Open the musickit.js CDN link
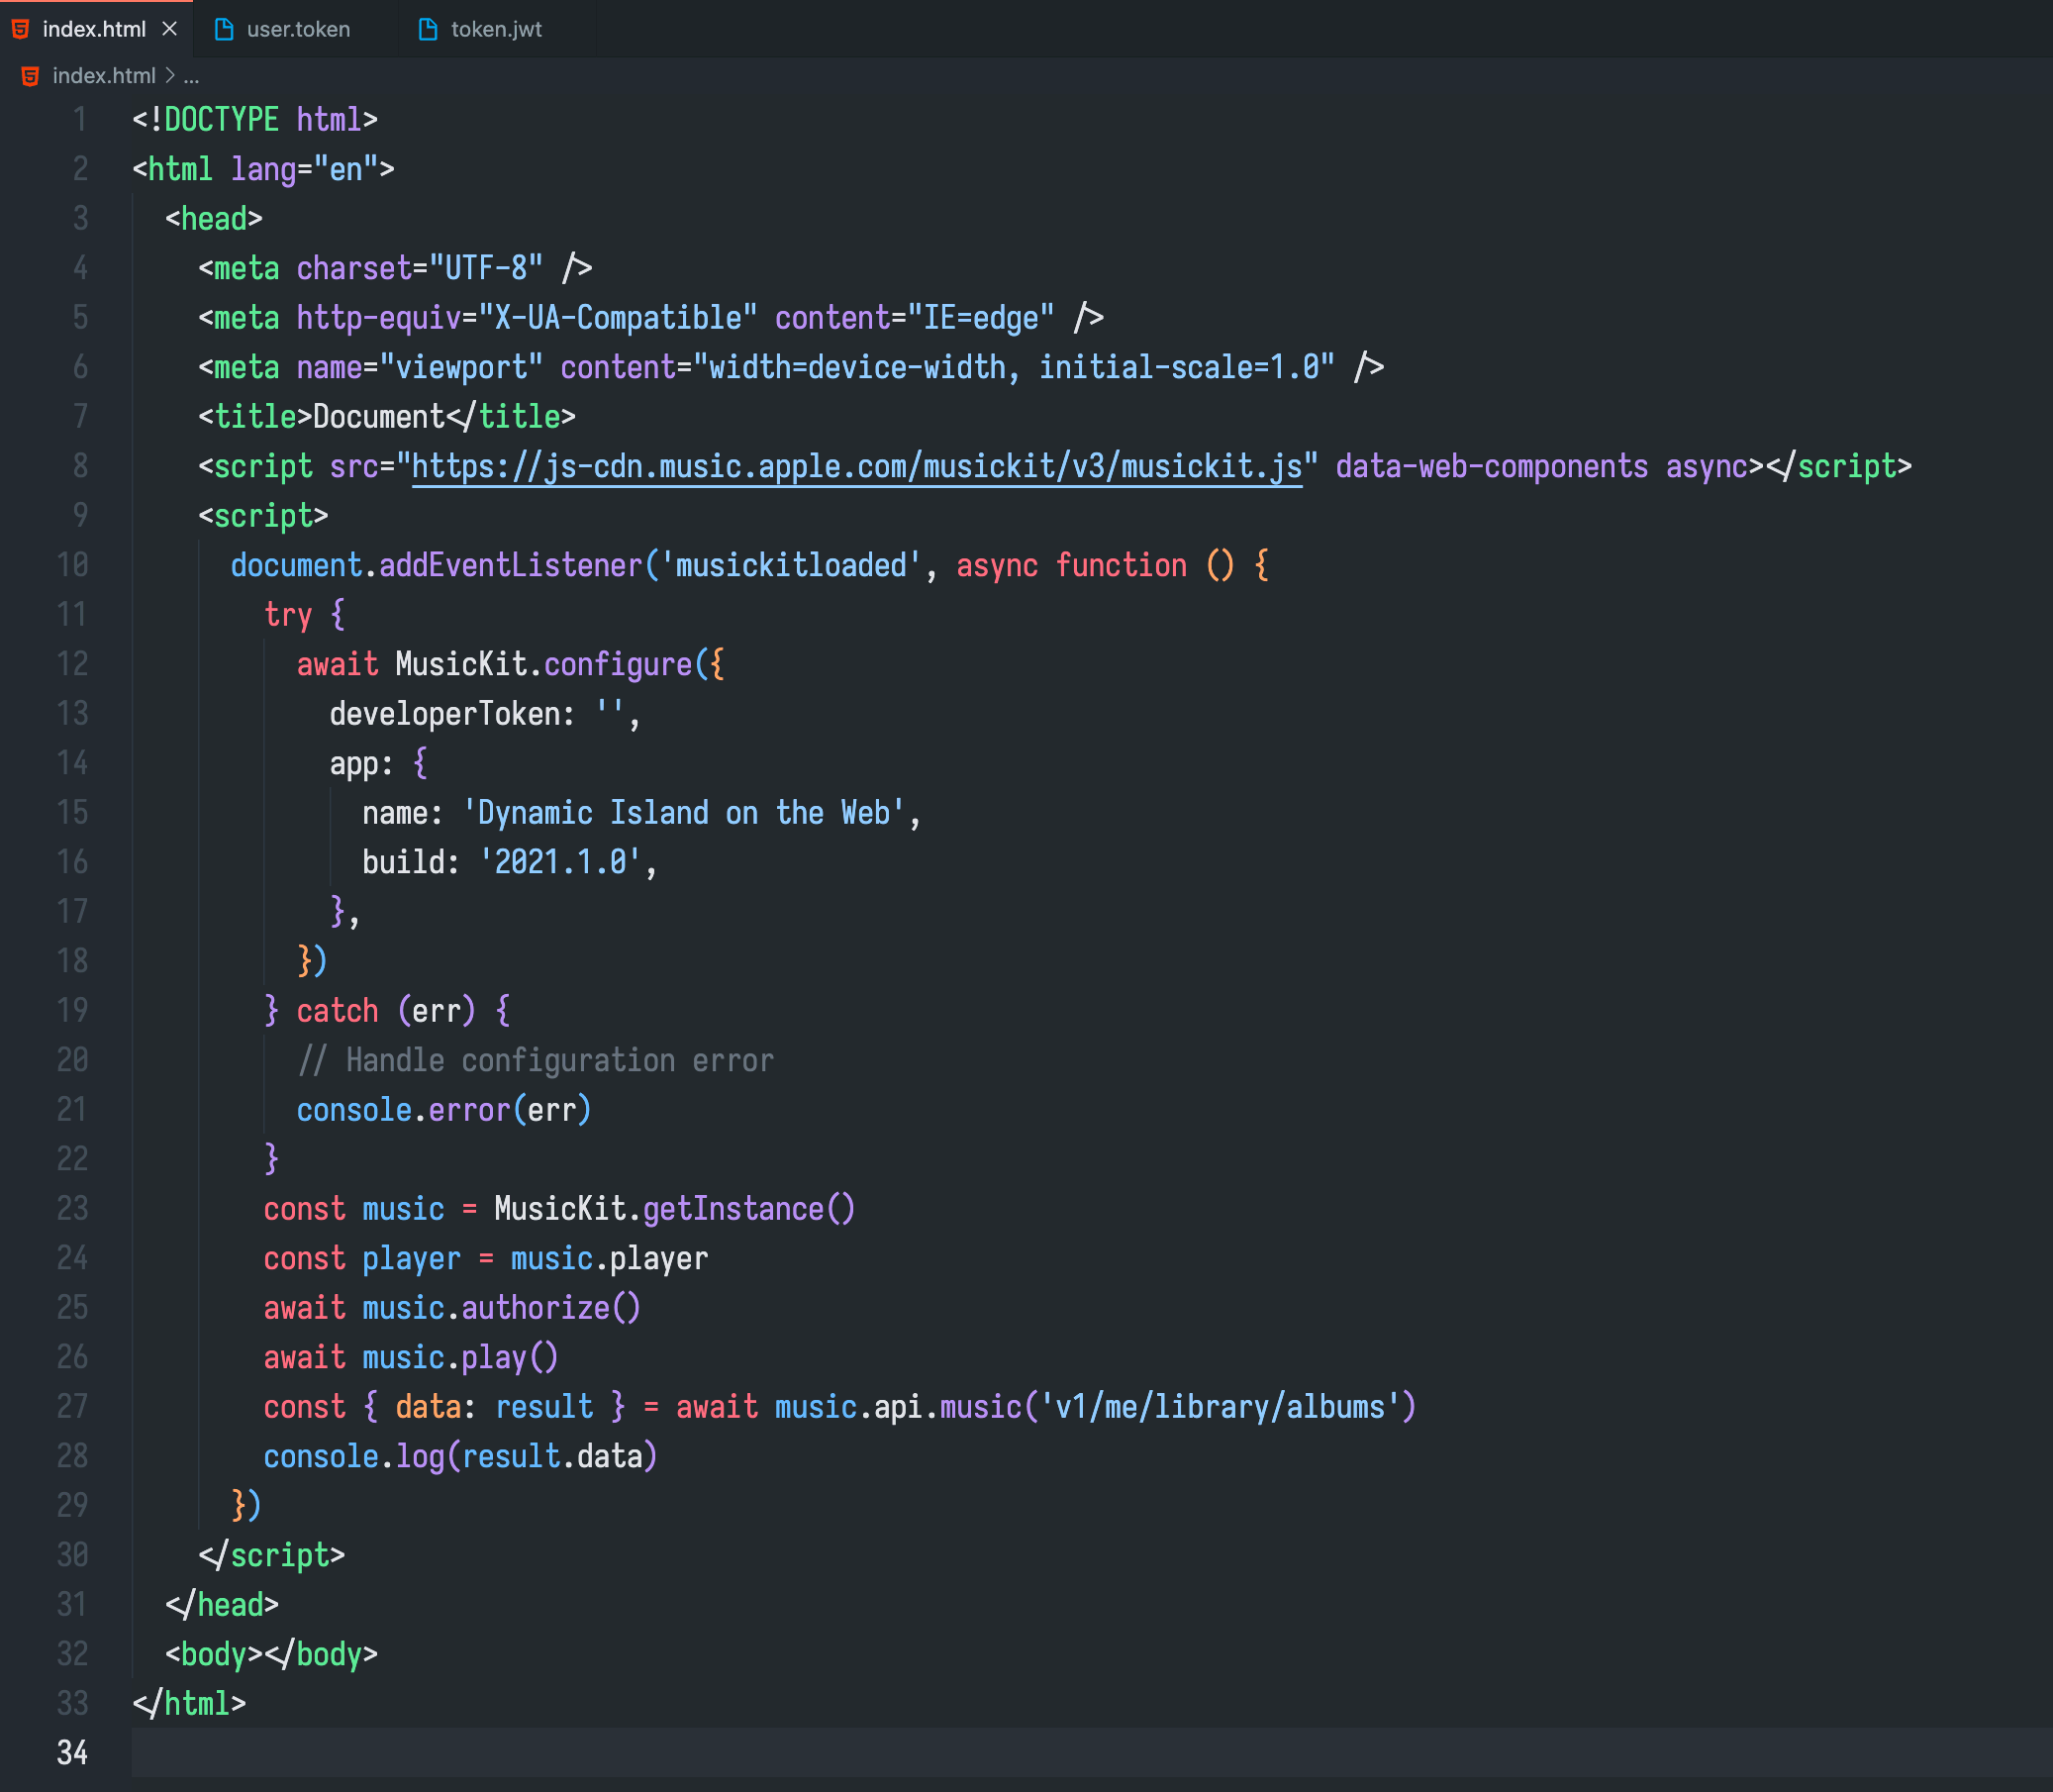 click(857, 466)
